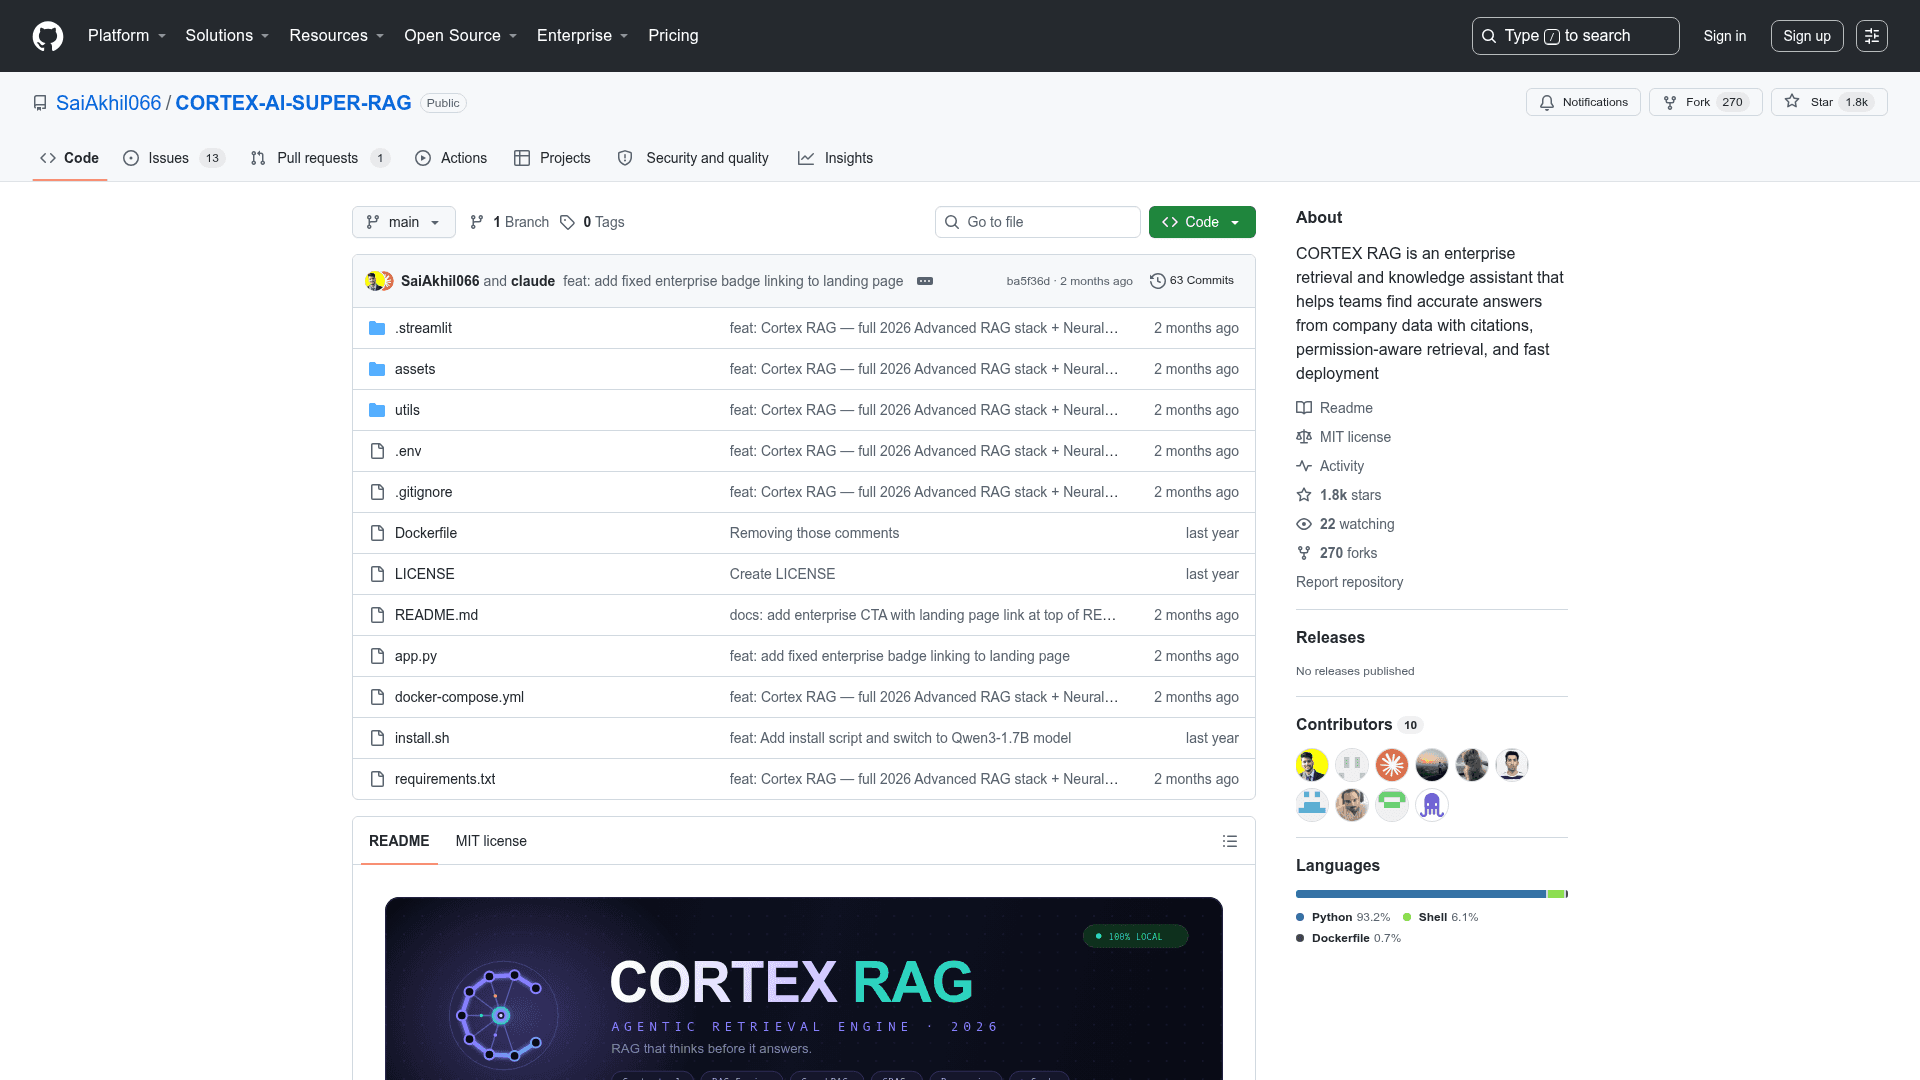Viewport: 1920px width, 1080px height.
Task: Switch to Security and quality tab
Action: click(x=693, y=158)
